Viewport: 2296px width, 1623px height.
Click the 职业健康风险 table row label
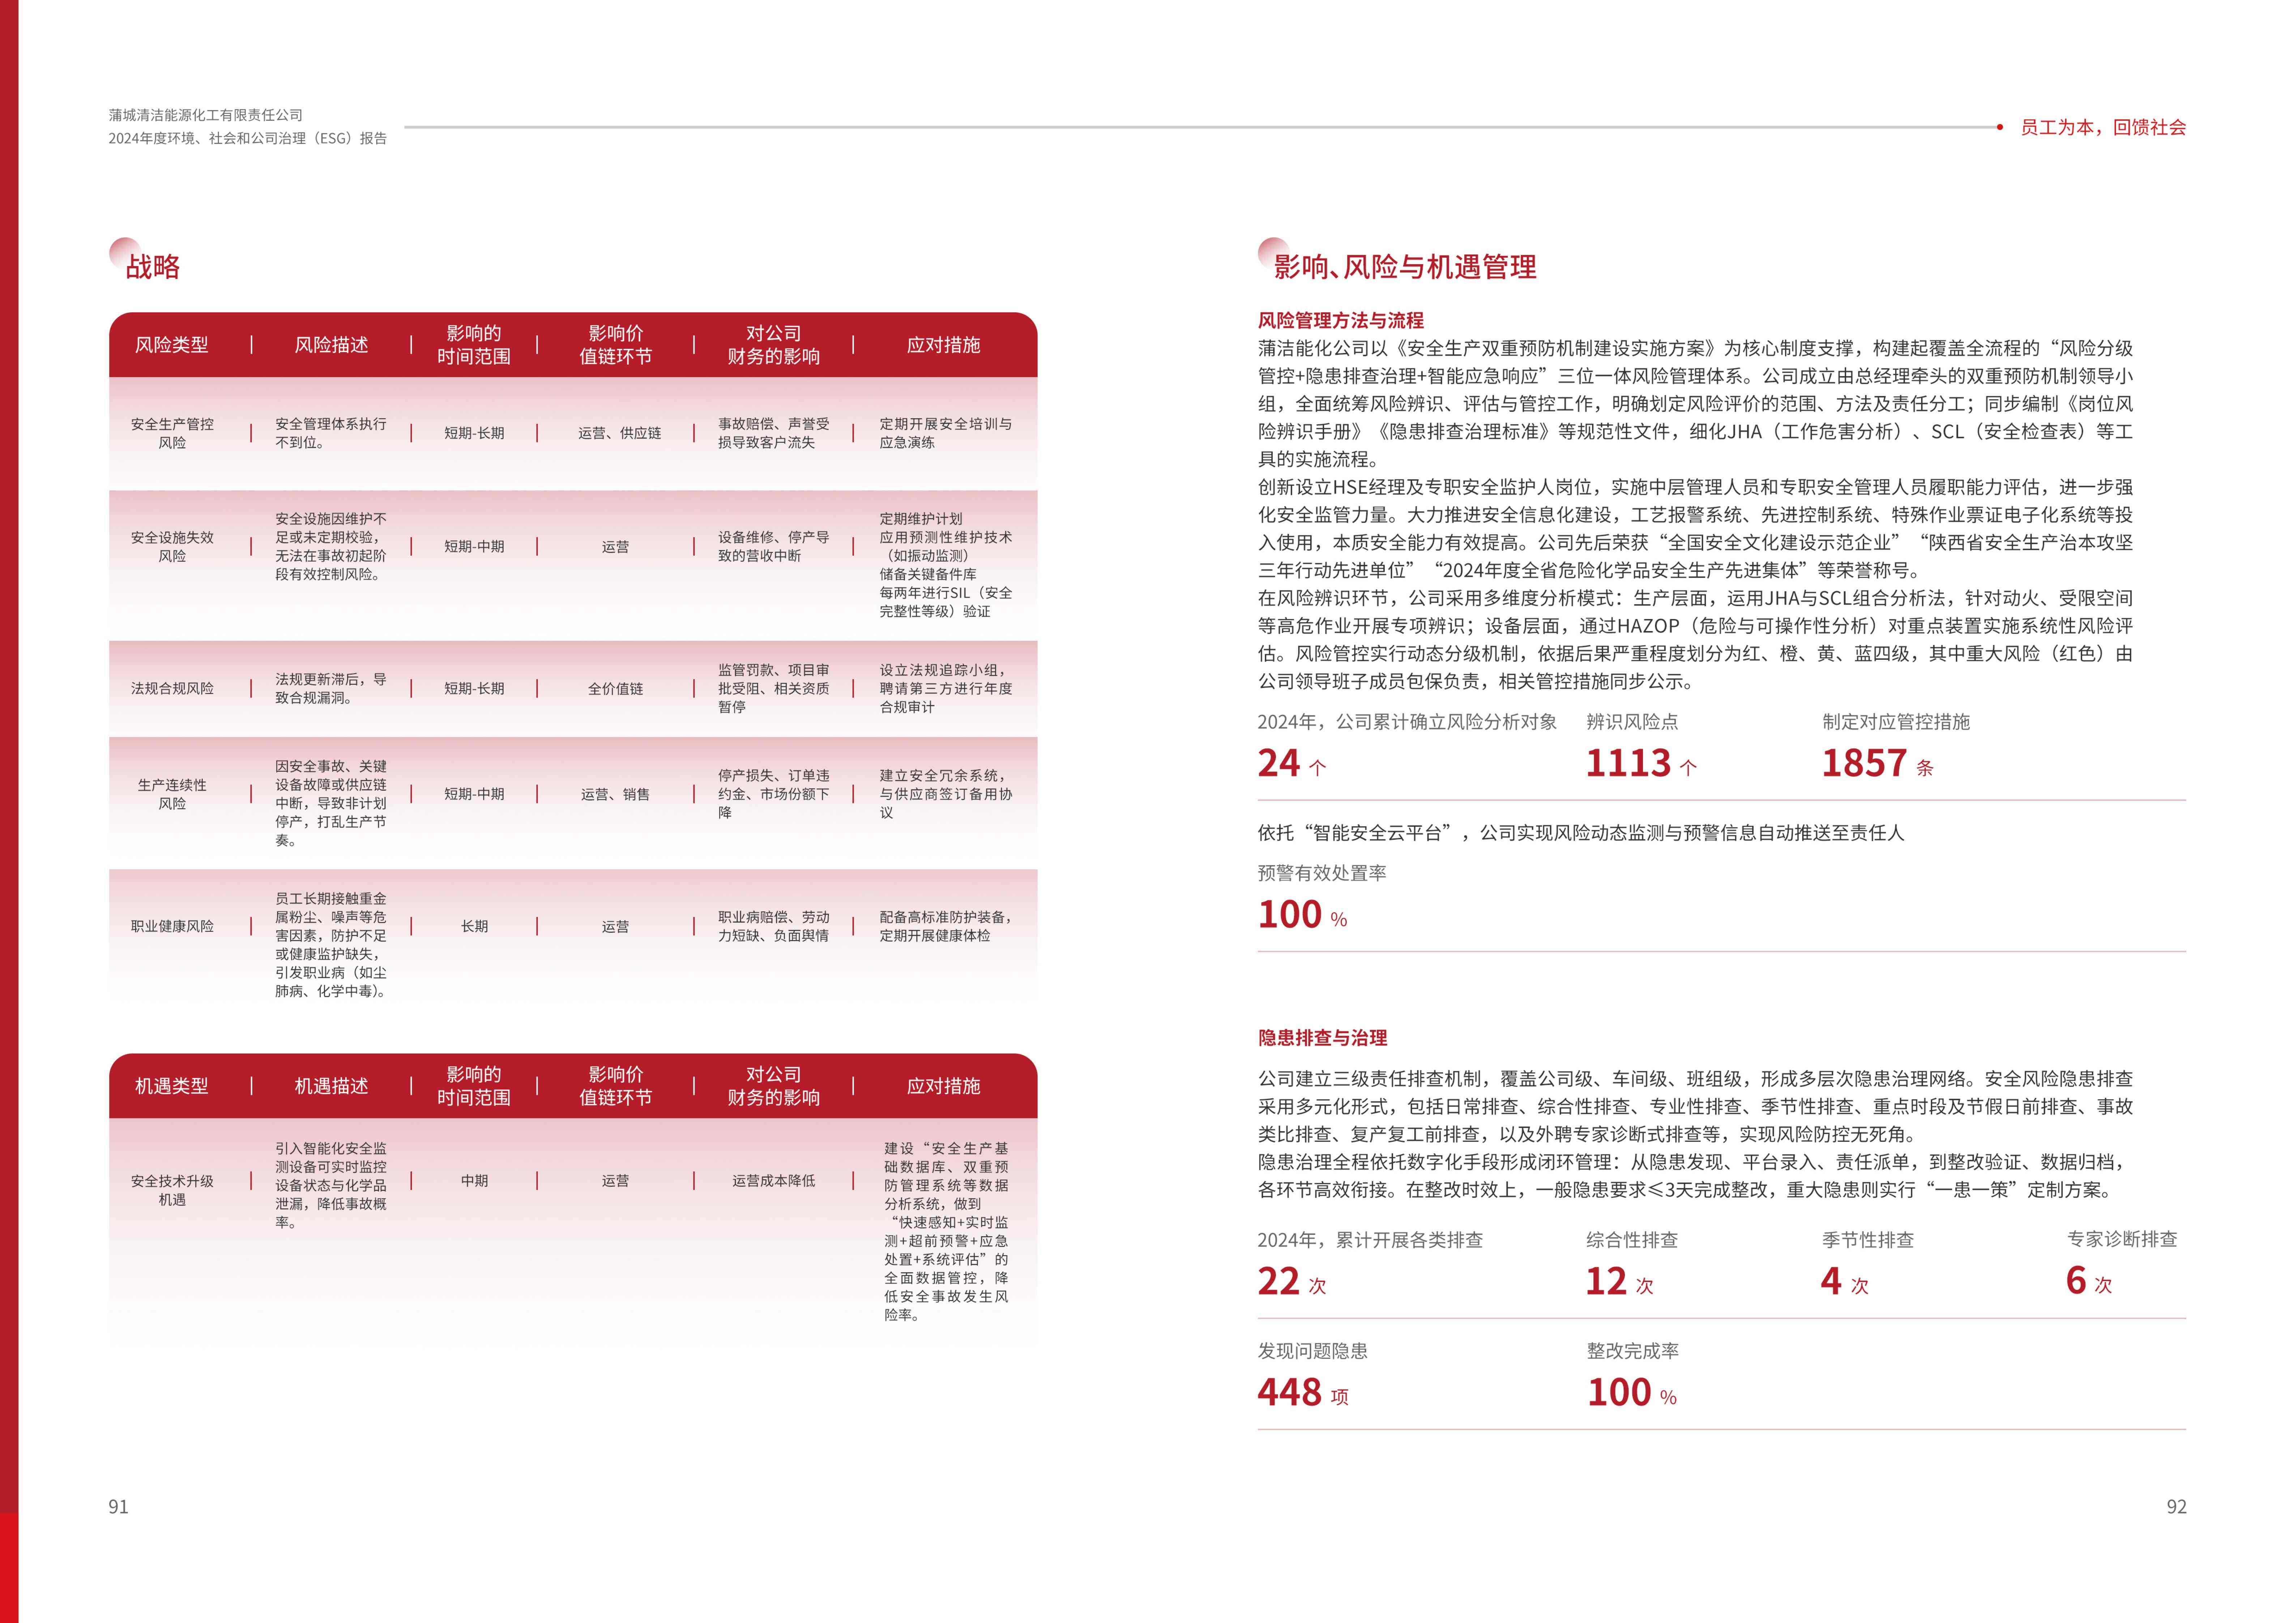(x=172, y=926)
